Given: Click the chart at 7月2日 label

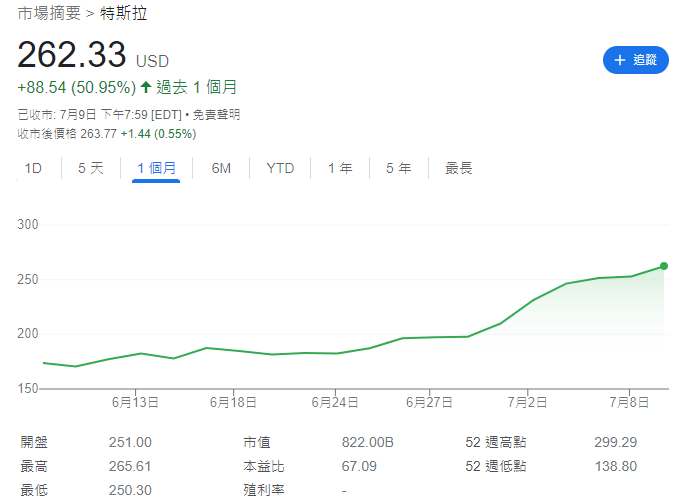Looking at the screenshot, I should (x=530, y=403).
